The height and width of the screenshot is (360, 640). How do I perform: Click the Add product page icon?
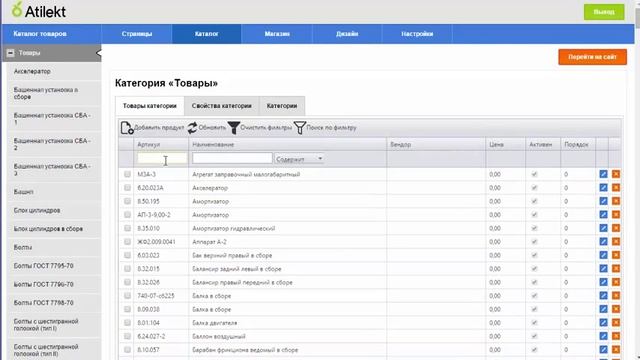pyautogui.click(x=127, y=128)
